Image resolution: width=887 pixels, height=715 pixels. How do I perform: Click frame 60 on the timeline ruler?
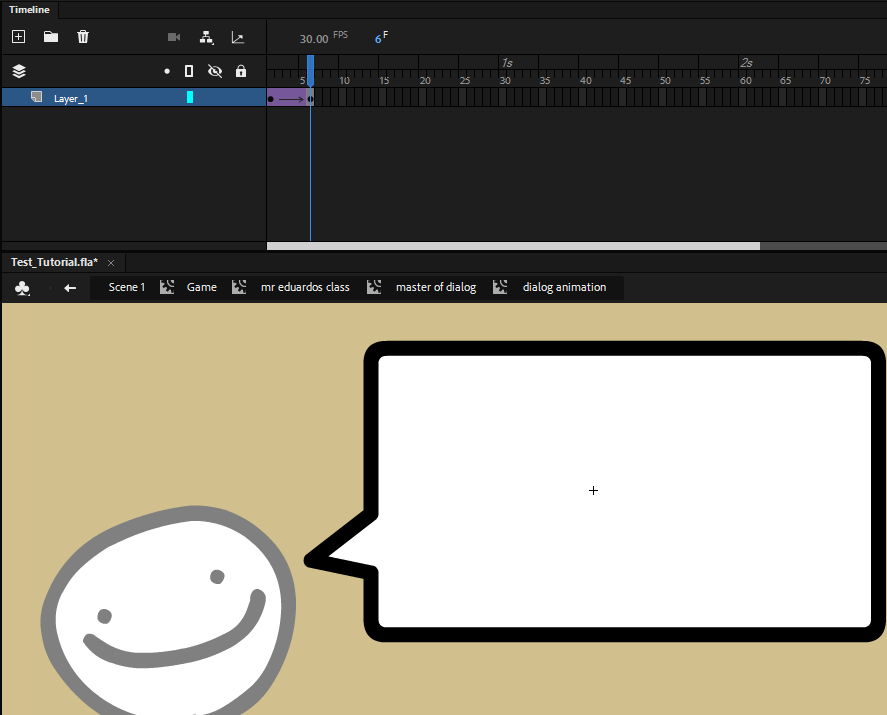tap(746, 80)
